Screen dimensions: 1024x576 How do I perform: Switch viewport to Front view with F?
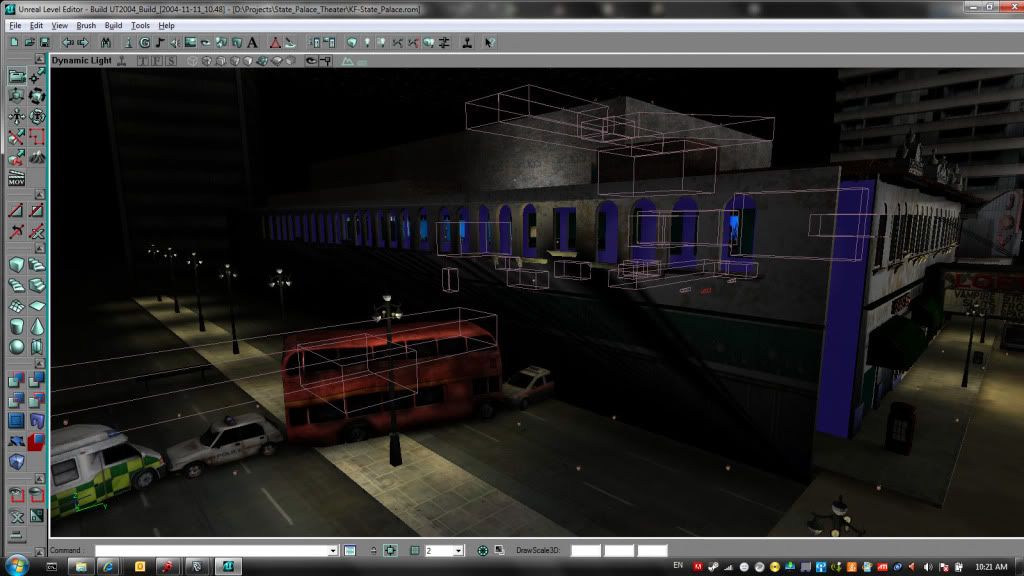(157, 61)
